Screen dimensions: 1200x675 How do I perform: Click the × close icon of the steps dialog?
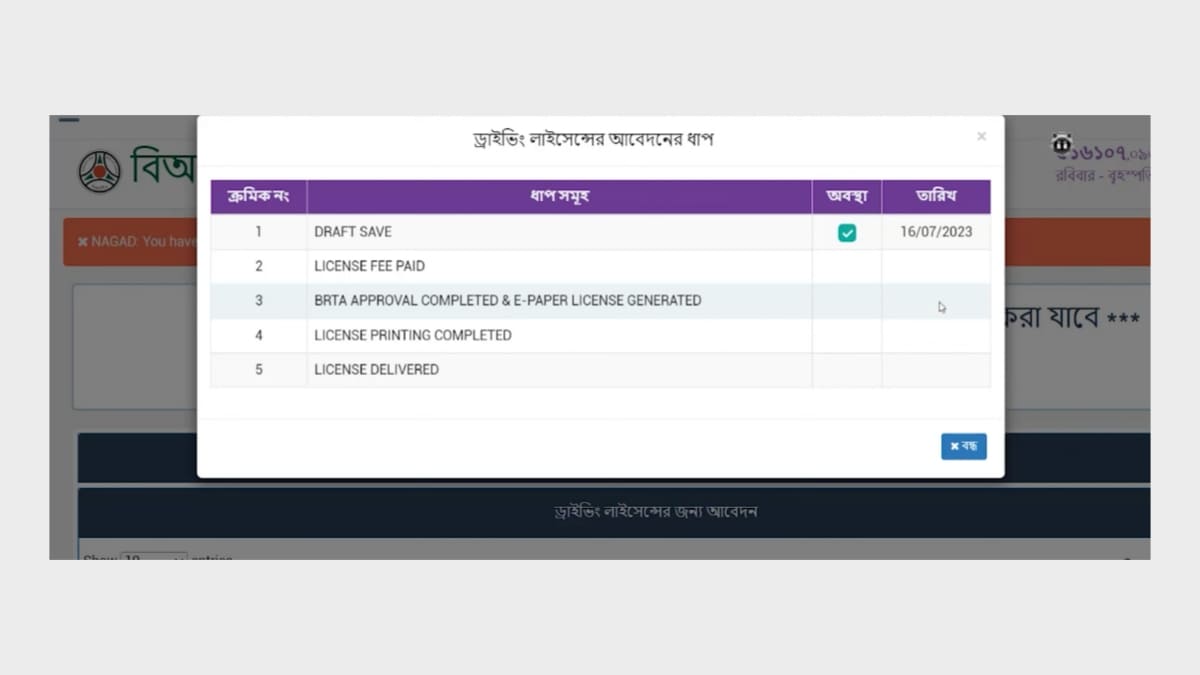point(981,136)
